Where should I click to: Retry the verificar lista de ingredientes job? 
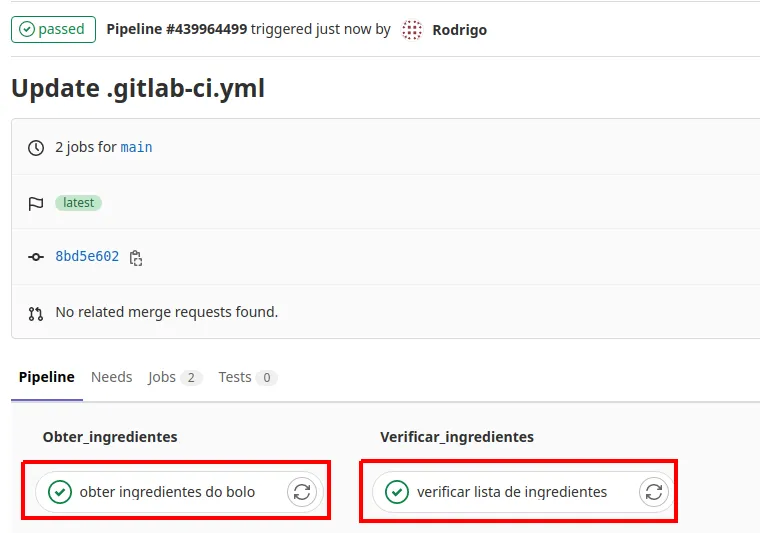point(654,492)
